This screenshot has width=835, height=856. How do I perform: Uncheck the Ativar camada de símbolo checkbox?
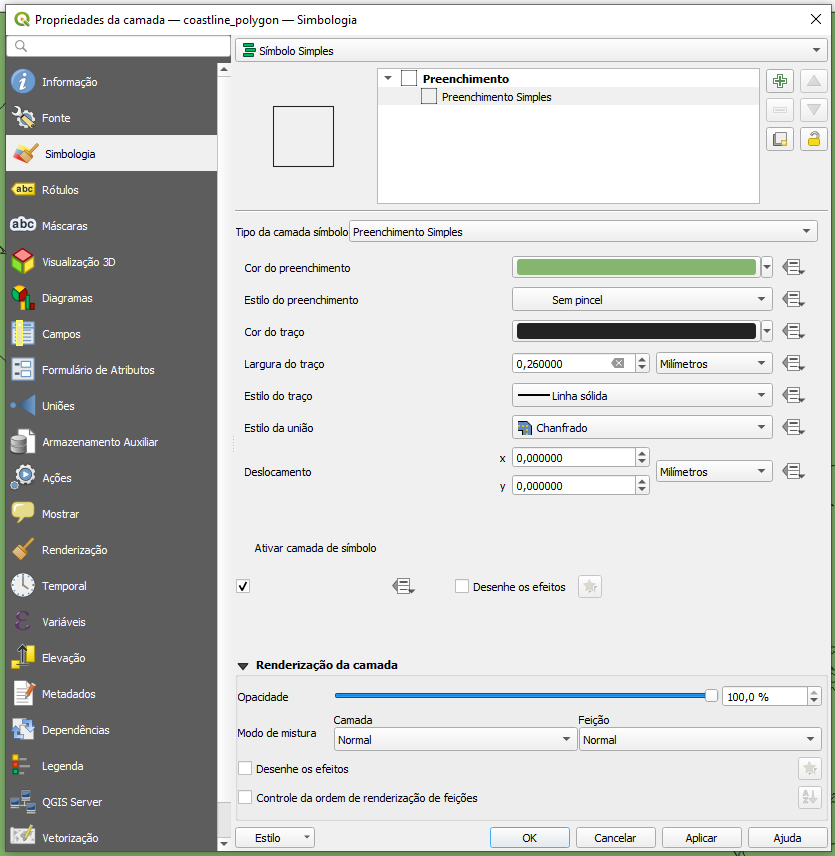pyautogui.click(x=243, y=586)
